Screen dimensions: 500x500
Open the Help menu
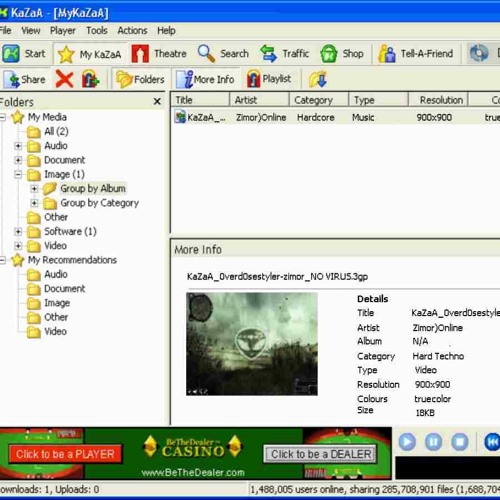pyautogui.click(x=166, y=31)
